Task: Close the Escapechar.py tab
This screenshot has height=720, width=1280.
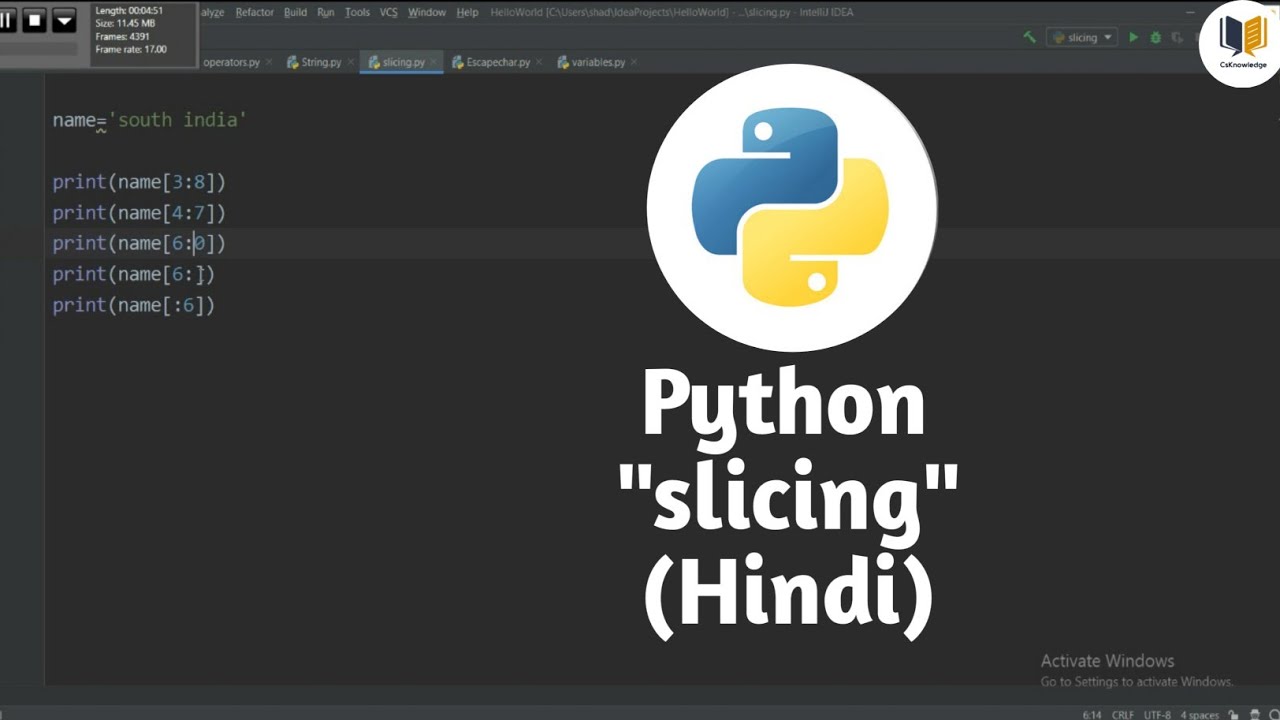Action: pyautogui.click(x=539, y=62)
